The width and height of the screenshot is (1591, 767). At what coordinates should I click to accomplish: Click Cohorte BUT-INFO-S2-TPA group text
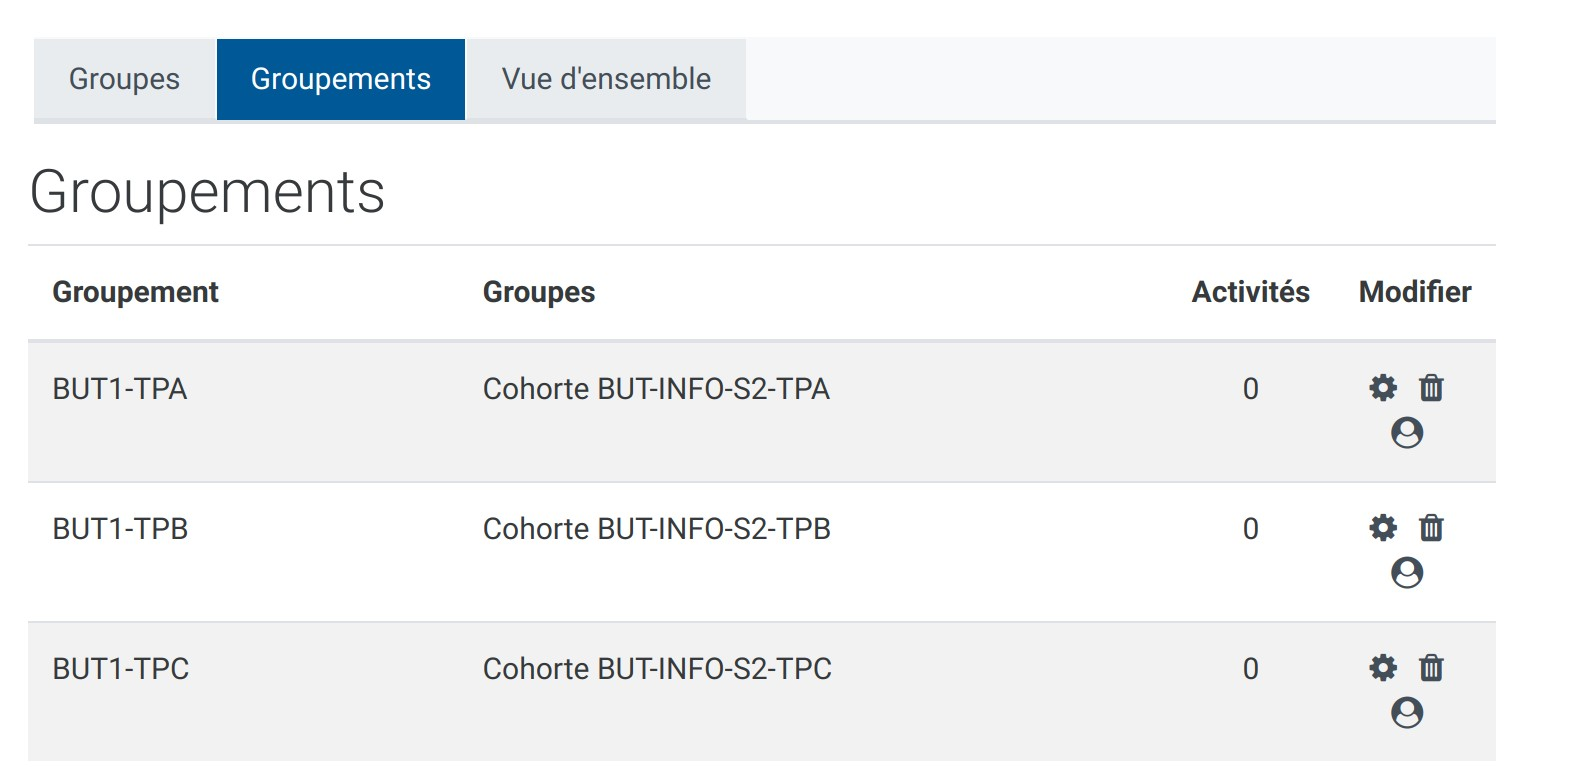coord(656,389)
